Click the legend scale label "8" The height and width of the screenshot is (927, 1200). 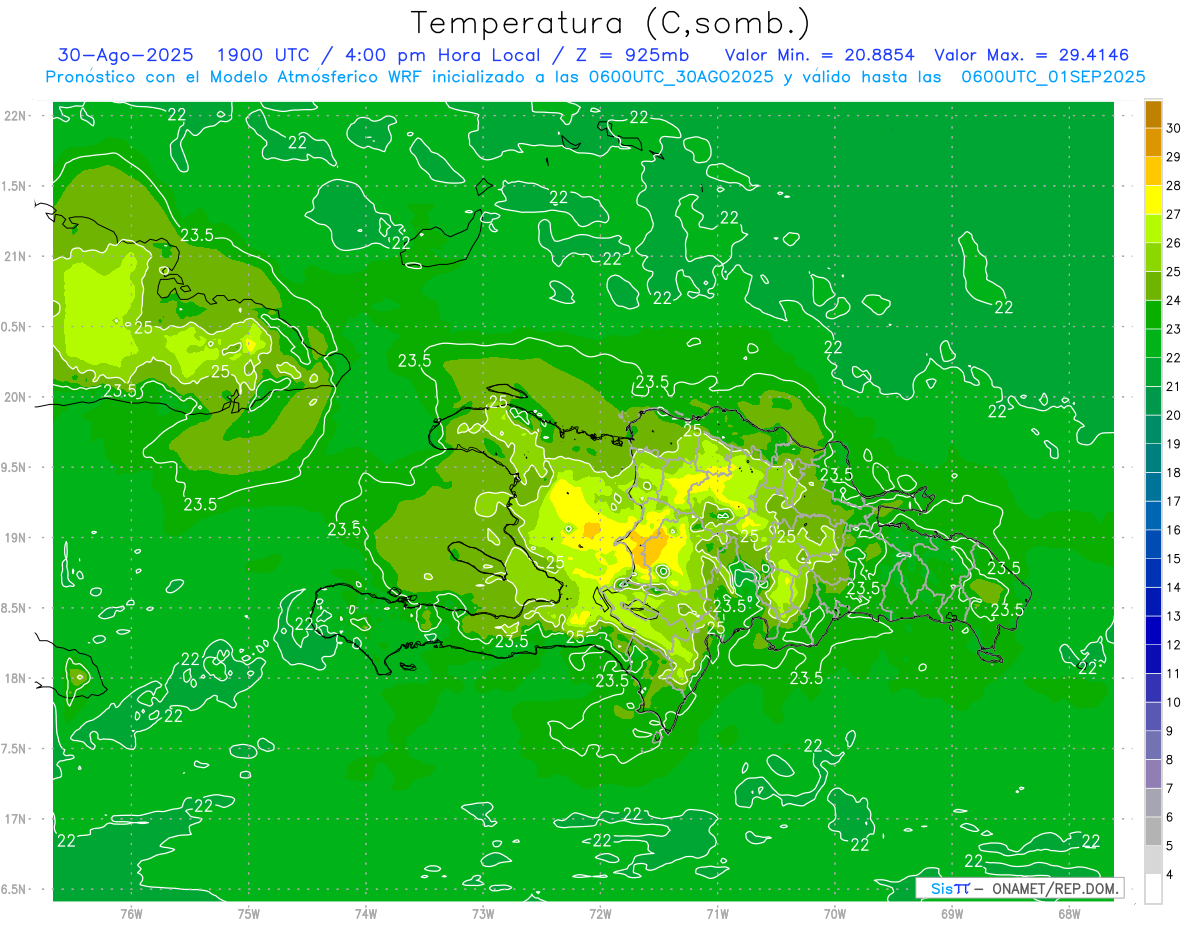1171,760
